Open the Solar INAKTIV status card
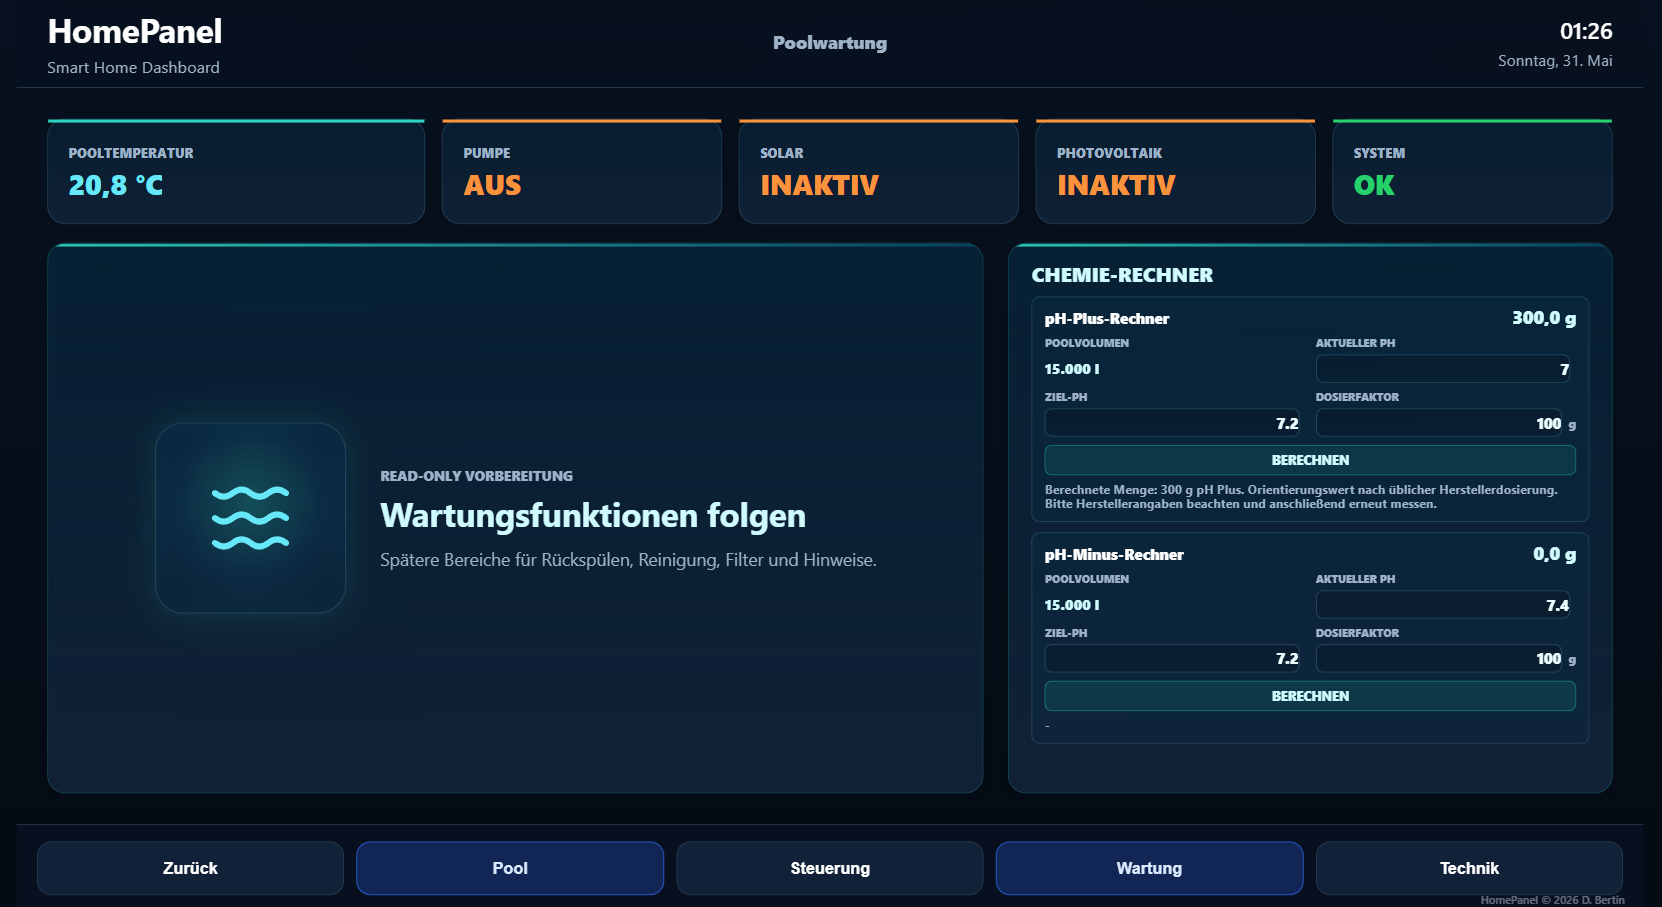 (879, 172)
